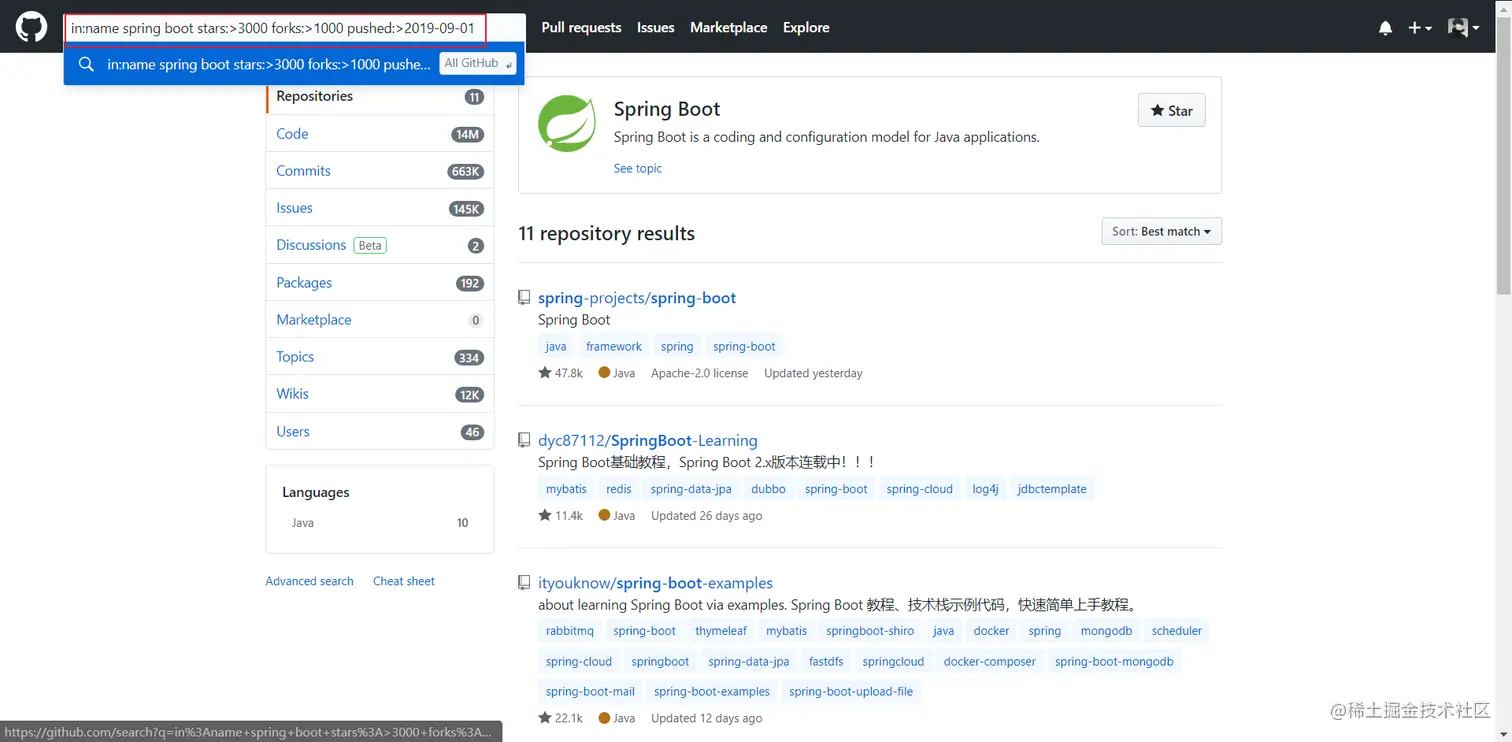Click the docker-composer topic tag
This screenshot has width=1512, height=742.
click(990, 662)
